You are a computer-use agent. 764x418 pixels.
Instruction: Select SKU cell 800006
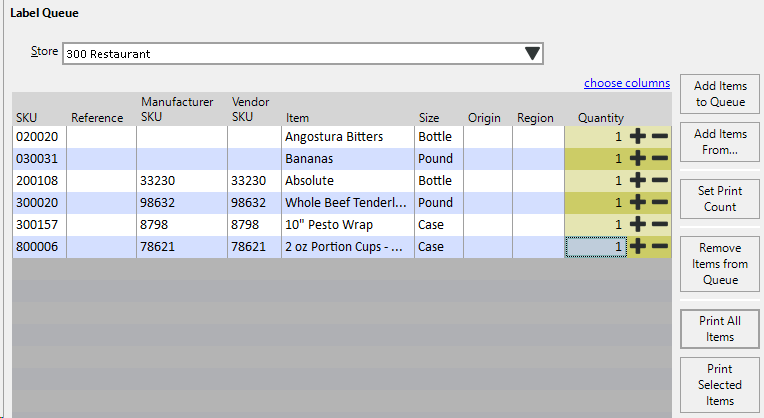(x=39, y=247)
